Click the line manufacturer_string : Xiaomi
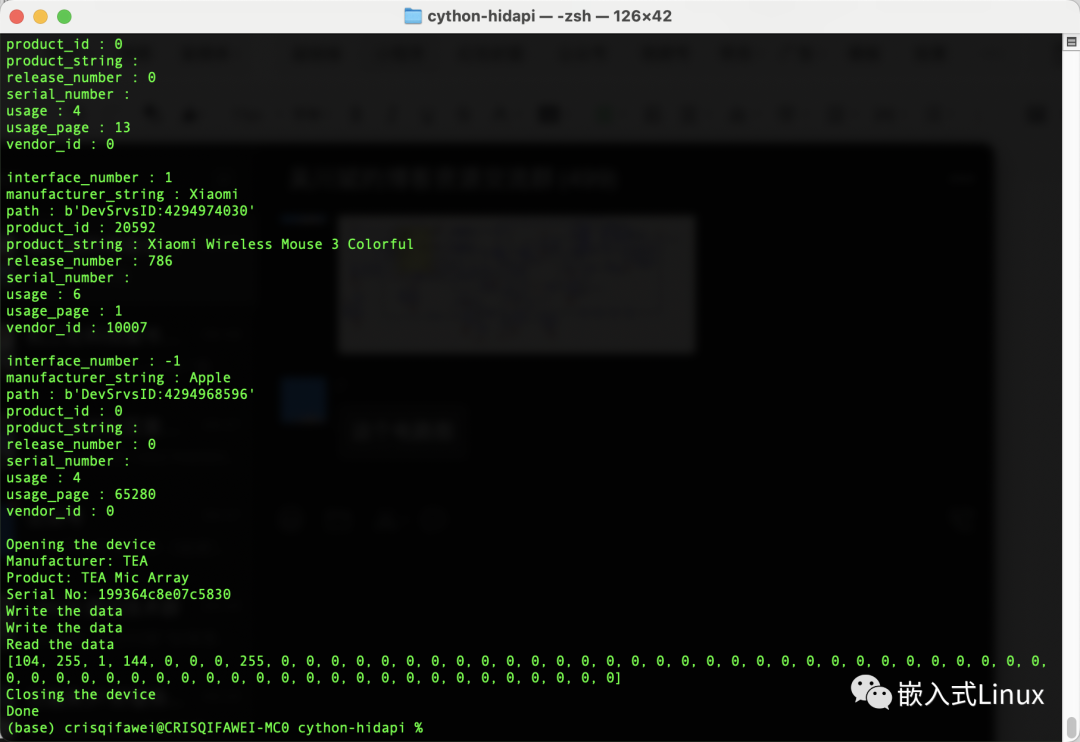 122,194
